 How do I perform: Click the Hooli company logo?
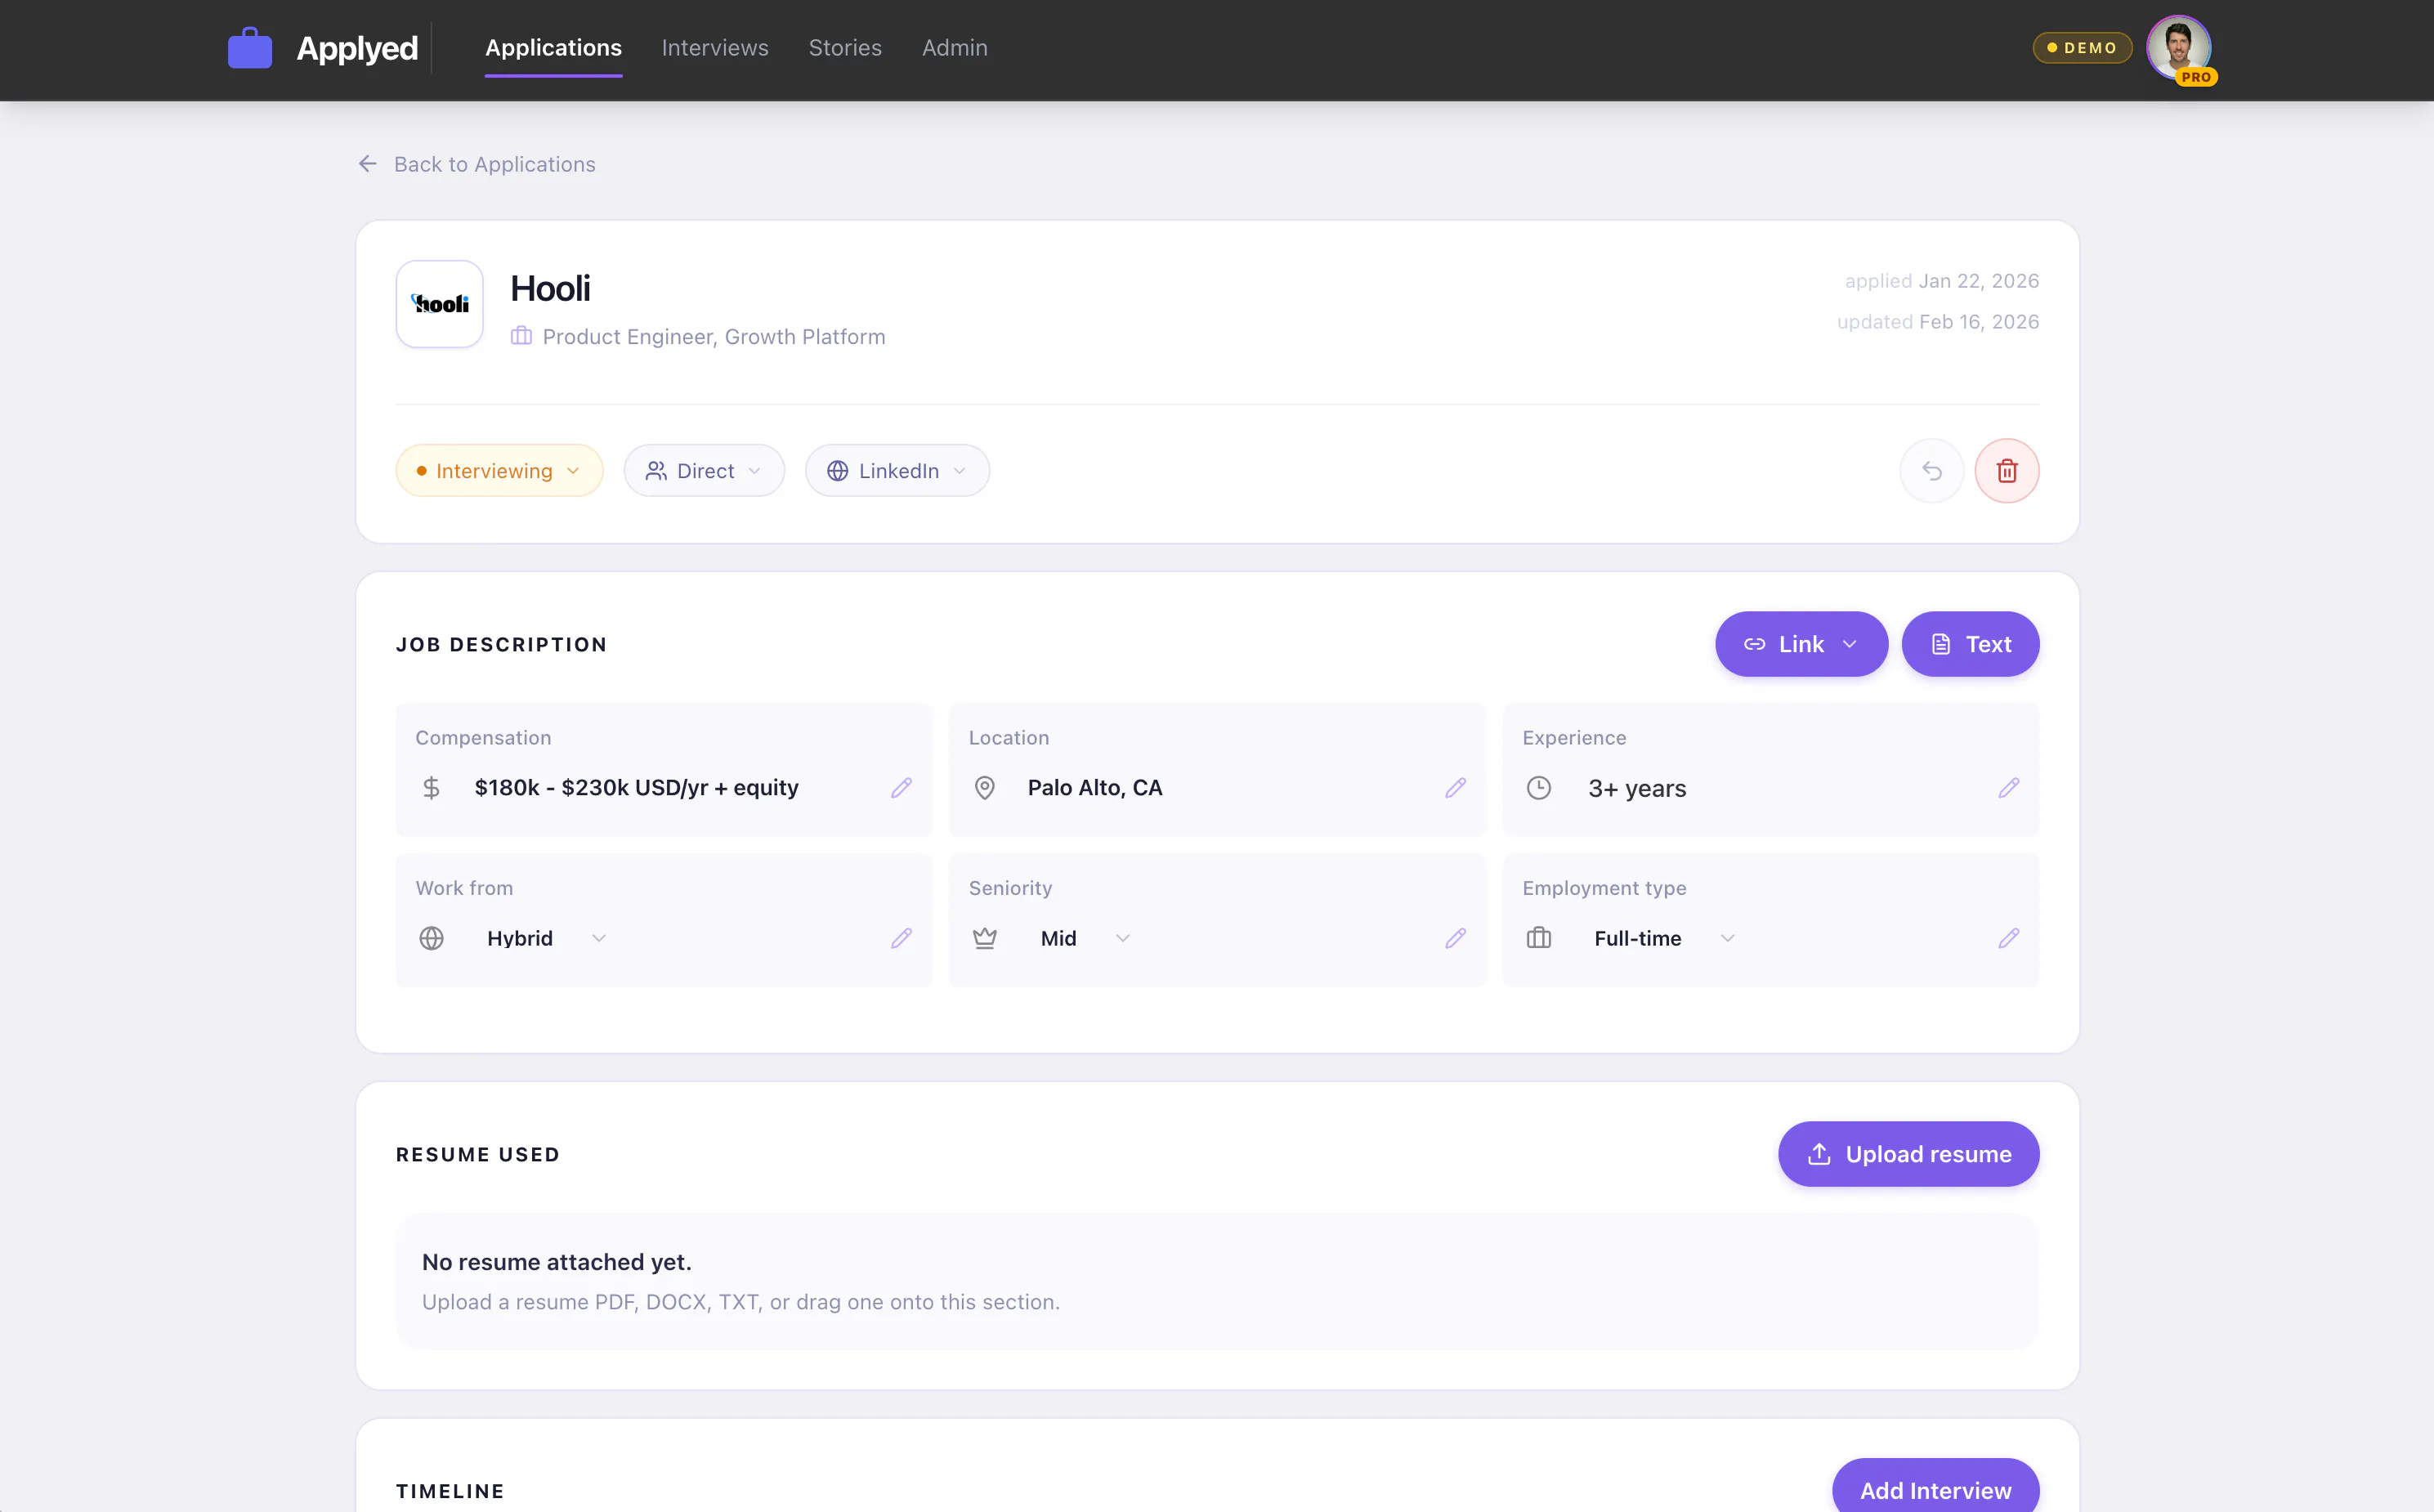coord(440,304)
